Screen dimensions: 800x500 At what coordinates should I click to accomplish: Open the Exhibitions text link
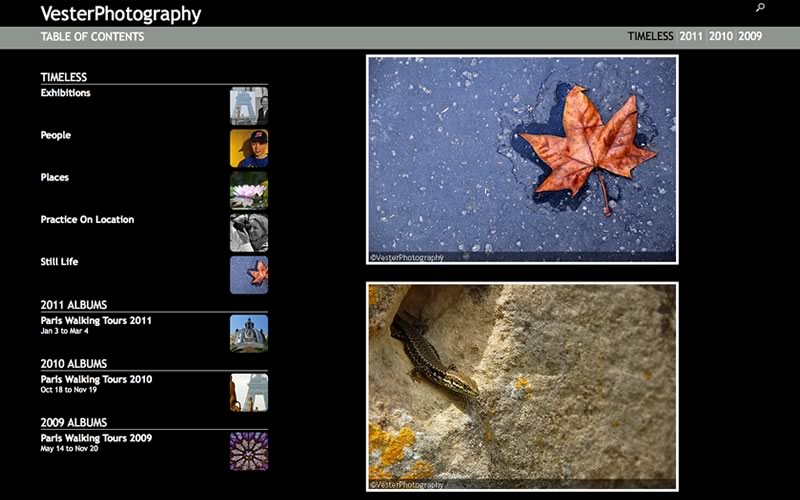65,93
